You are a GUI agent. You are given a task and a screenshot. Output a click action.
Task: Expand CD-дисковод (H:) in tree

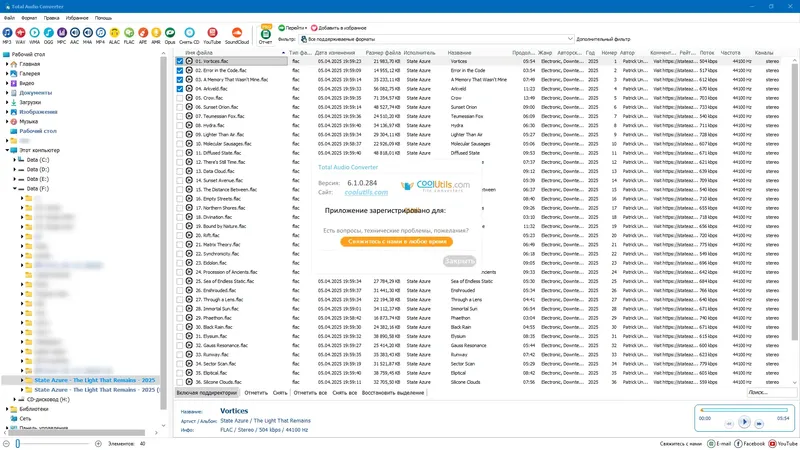point(15,399)
